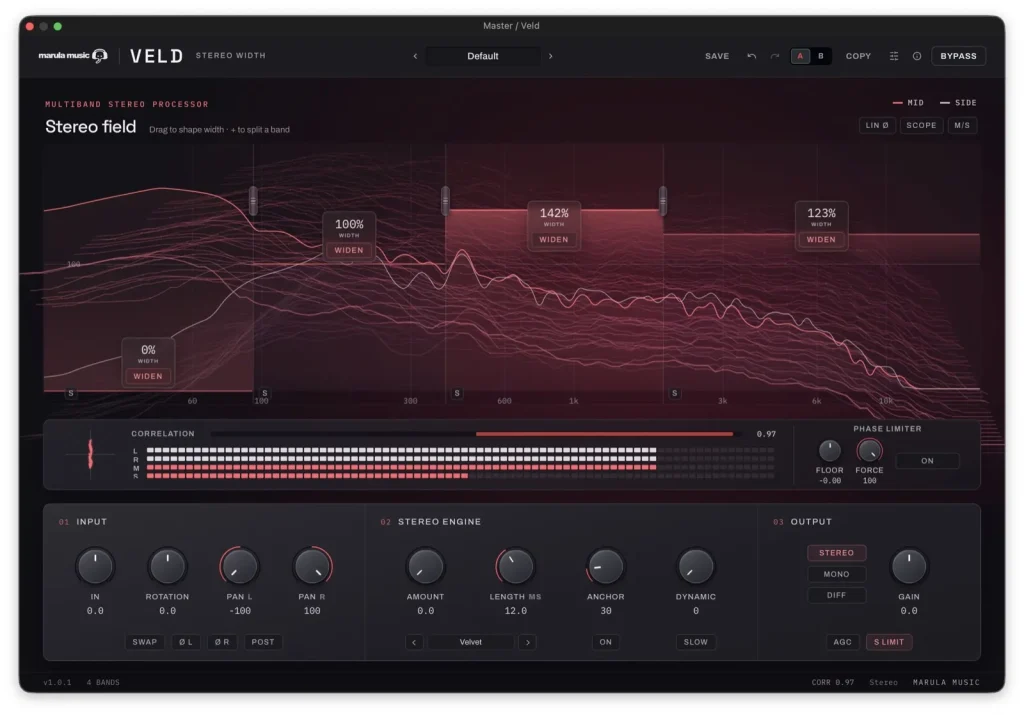1024x715 pixels.
Task: Click the undo arrow icon
Action: (x=752, y=56)
